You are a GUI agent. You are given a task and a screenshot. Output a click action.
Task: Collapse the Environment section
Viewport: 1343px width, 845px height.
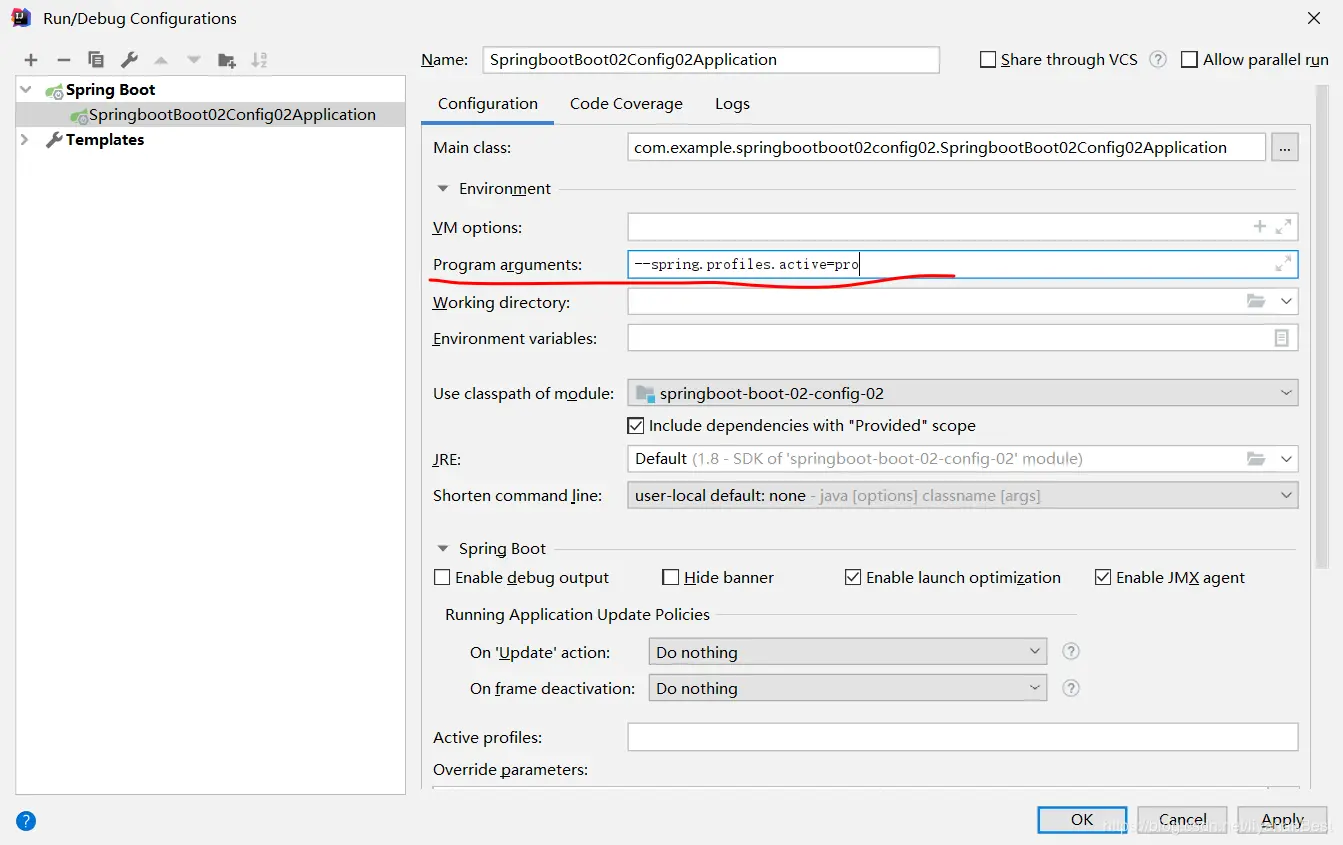[442, 188]
